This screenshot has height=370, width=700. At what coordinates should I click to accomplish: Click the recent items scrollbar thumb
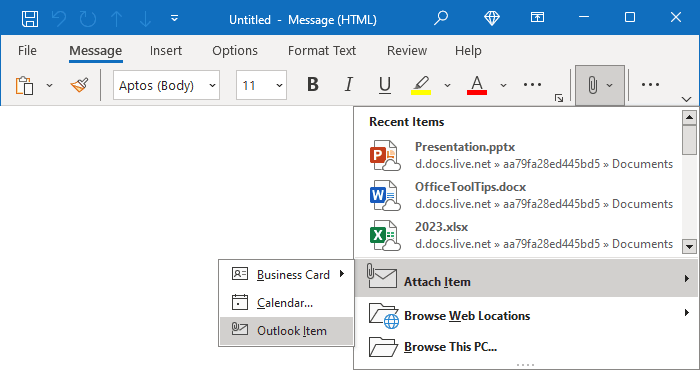[x=689, y=140]
